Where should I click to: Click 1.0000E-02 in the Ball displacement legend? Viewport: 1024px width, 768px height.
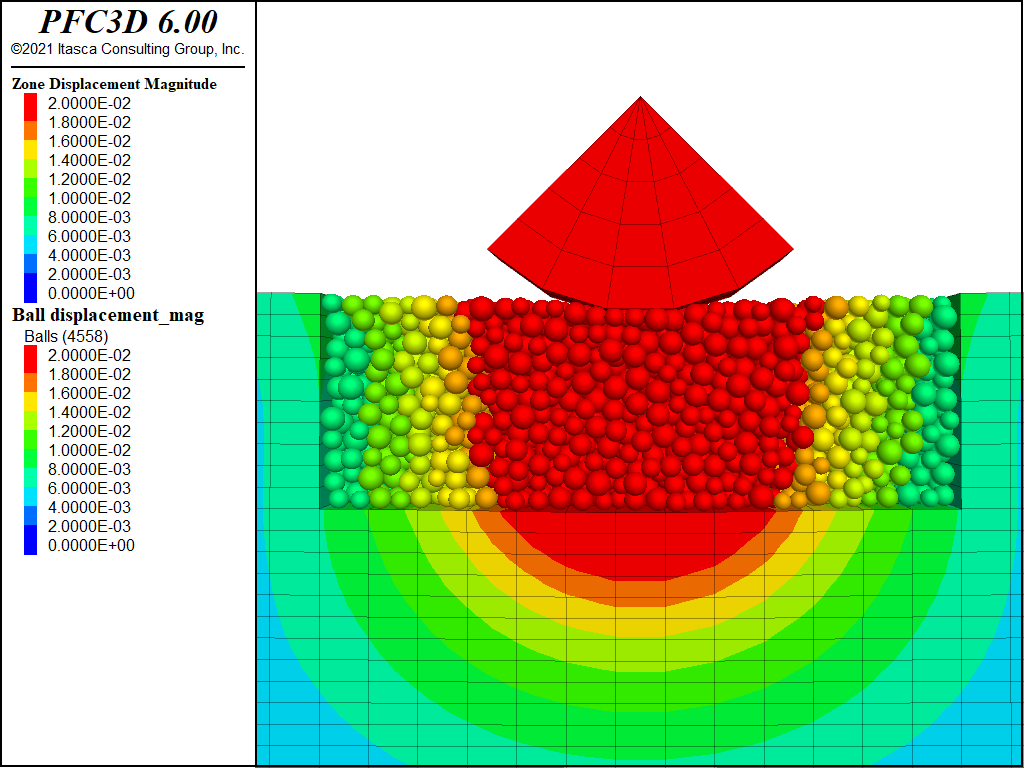[89, 450]
